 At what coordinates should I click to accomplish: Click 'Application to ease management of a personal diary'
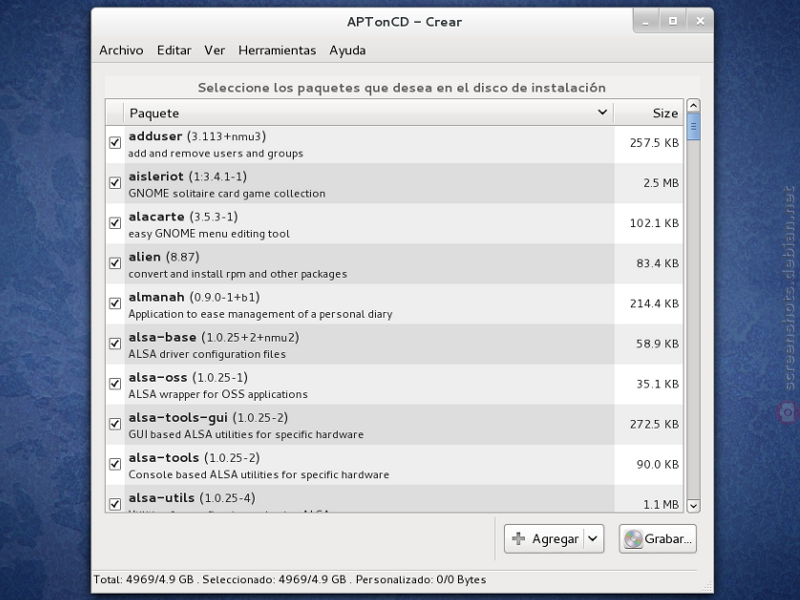[260, 314]
